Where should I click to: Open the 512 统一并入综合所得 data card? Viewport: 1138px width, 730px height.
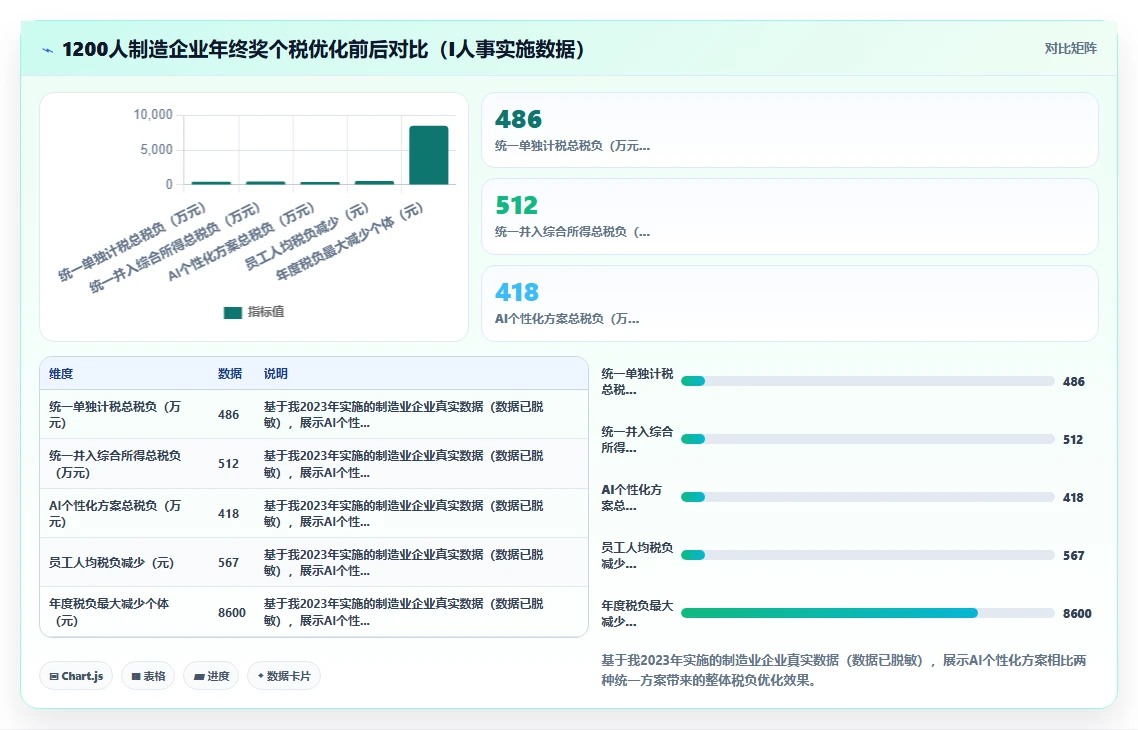[790, 216]
